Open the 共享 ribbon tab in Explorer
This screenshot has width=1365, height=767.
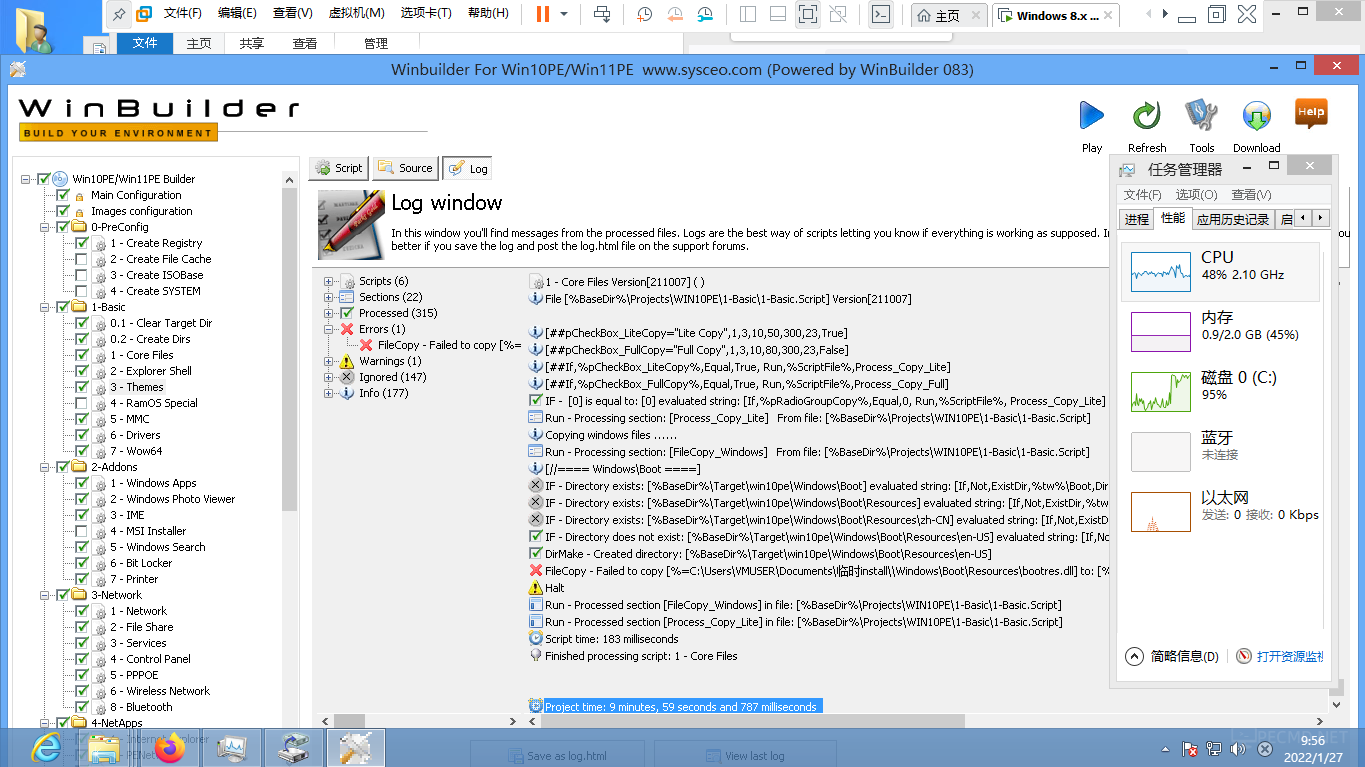point(252,44)
